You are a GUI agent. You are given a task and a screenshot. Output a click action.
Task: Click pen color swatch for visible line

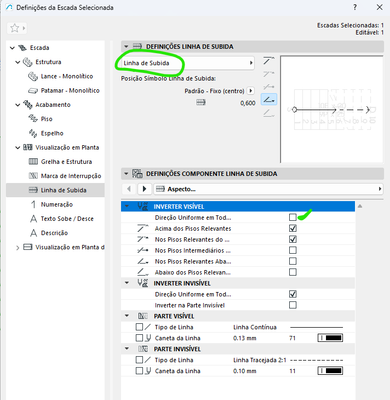330,338
